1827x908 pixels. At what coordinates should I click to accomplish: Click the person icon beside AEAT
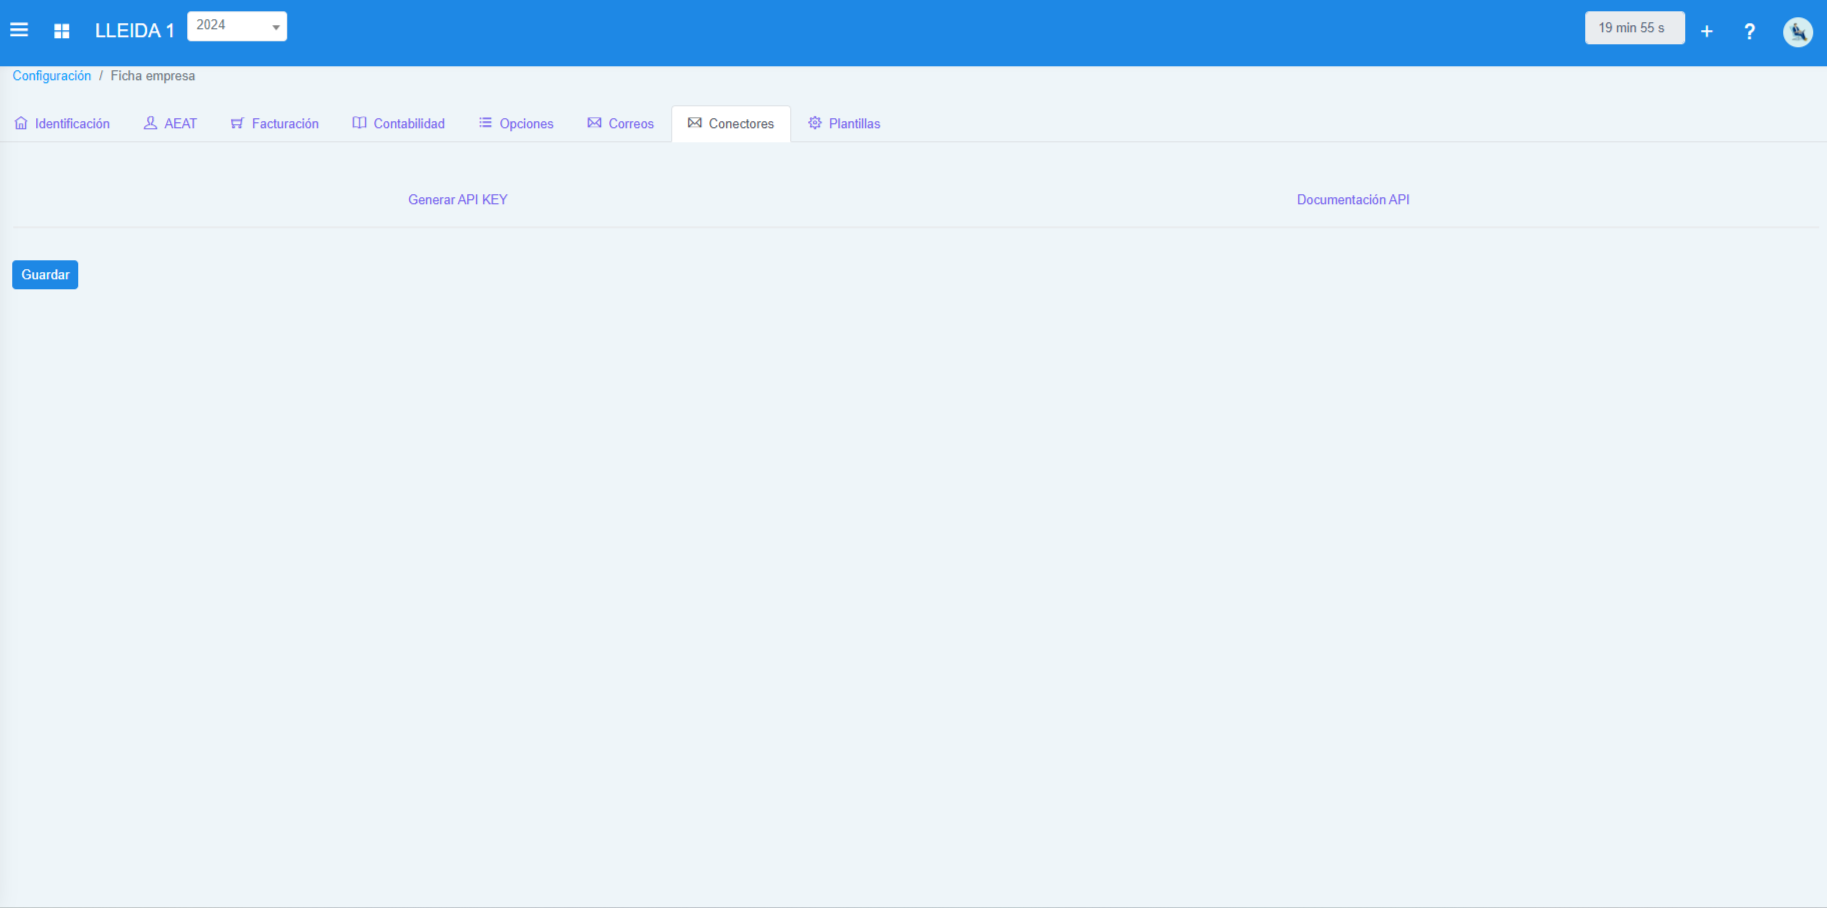pyautogui.click(x=150, y=123)
